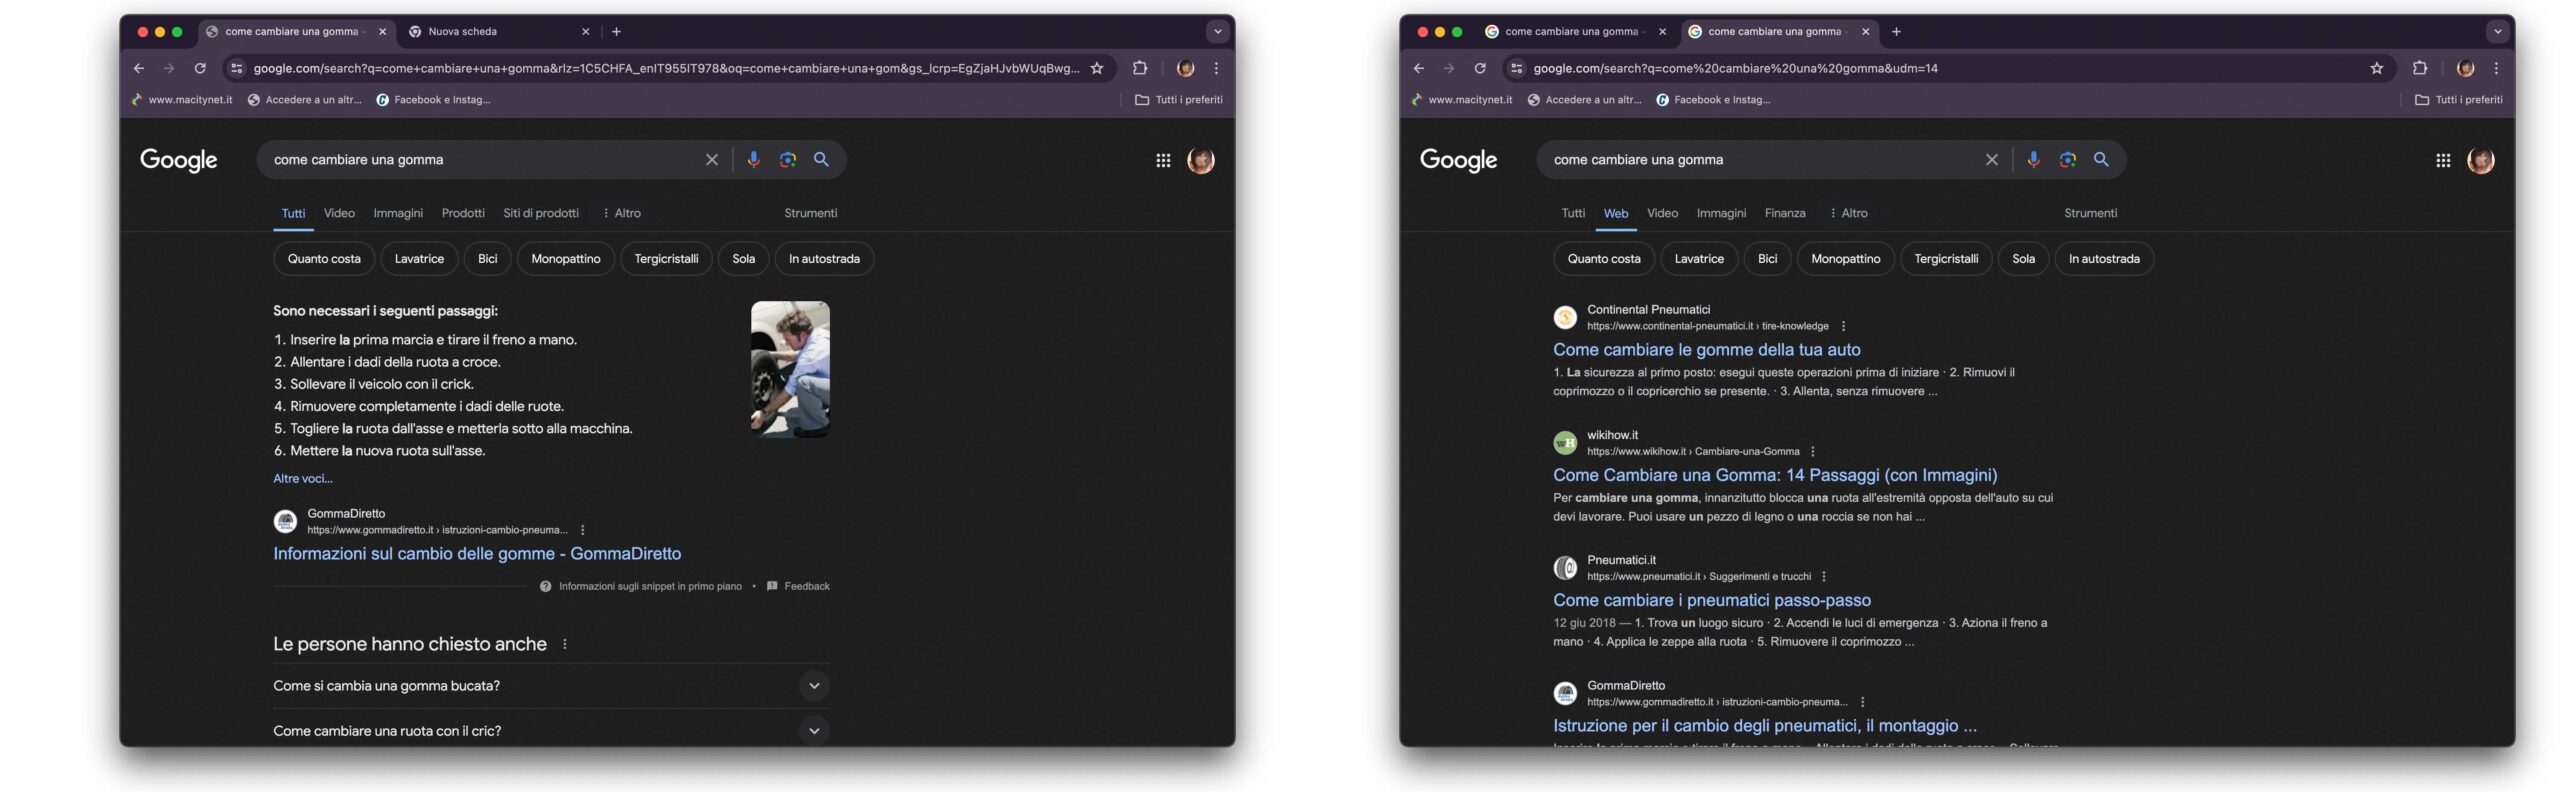Bookmark page star in left window
This screenshot has width=2560, height=792.
(1097, 68)
